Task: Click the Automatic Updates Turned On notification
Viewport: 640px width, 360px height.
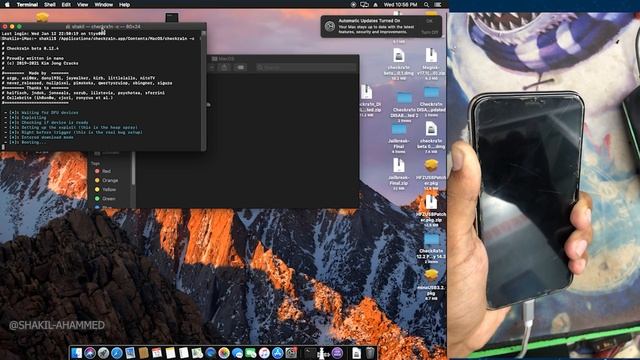Action: point(381,27)
